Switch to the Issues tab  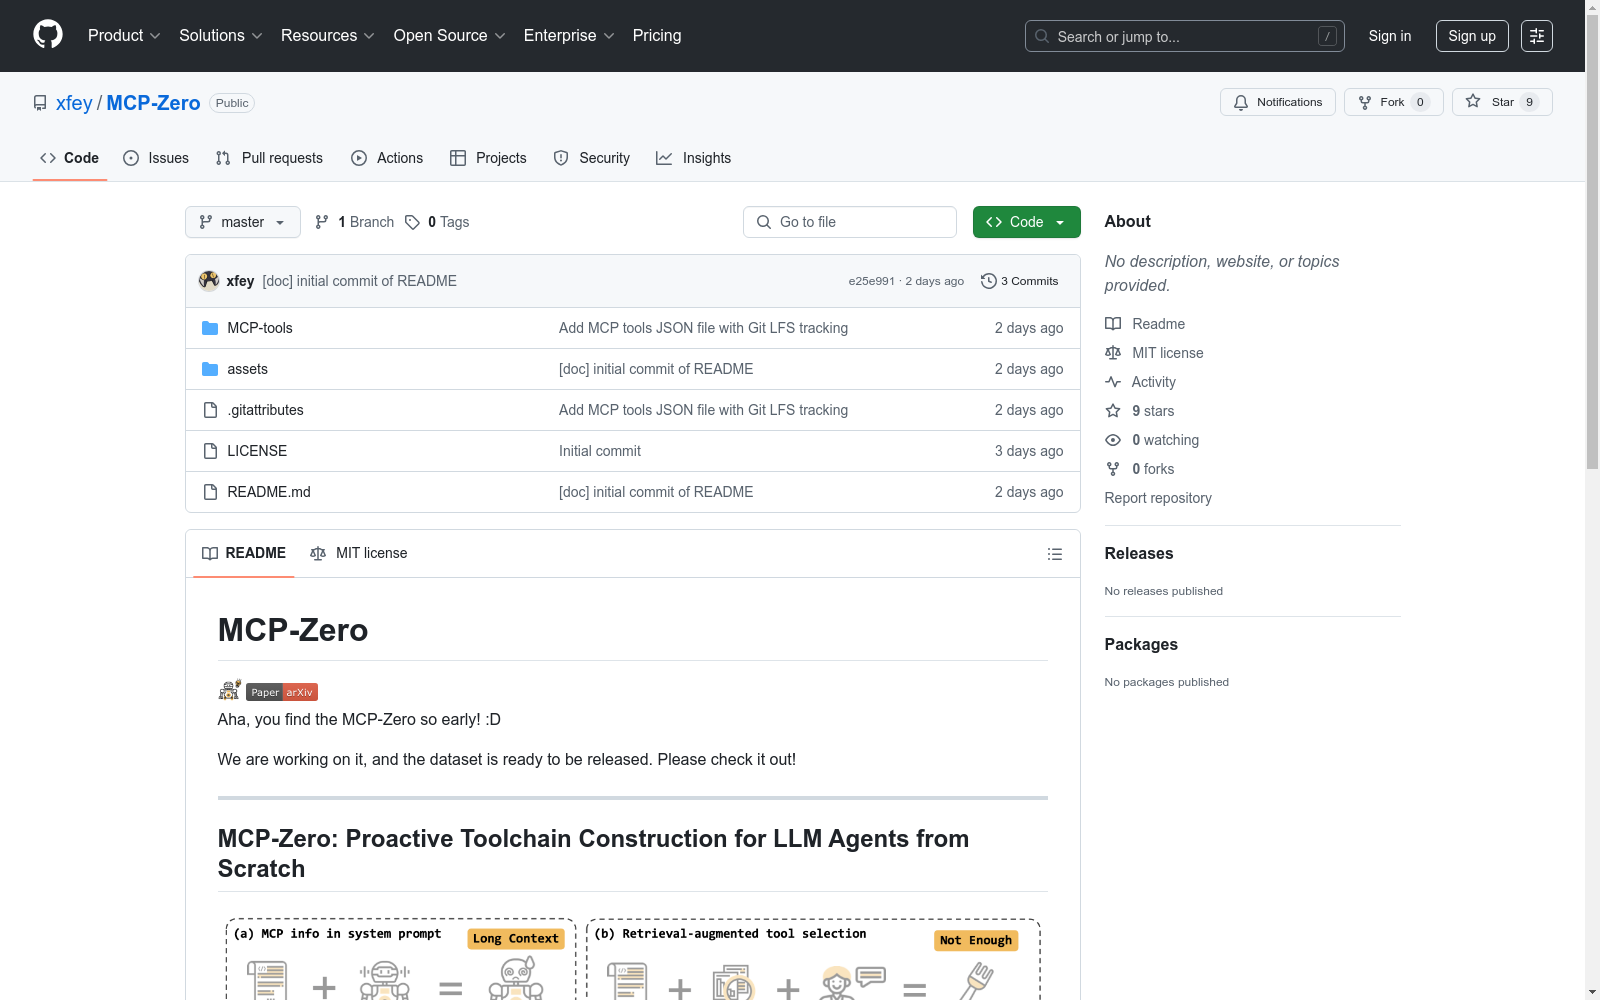pos(156,158)
